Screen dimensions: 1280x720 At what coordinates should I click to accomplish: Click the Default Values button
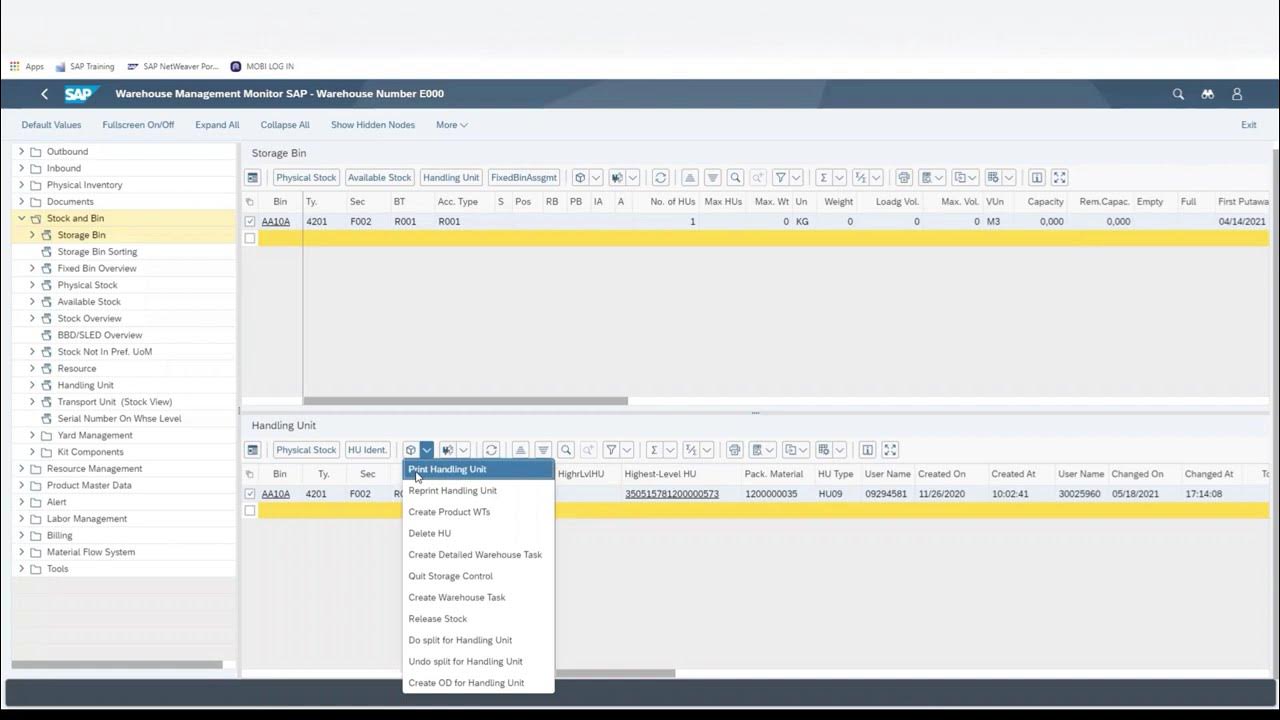coord(51,125)
